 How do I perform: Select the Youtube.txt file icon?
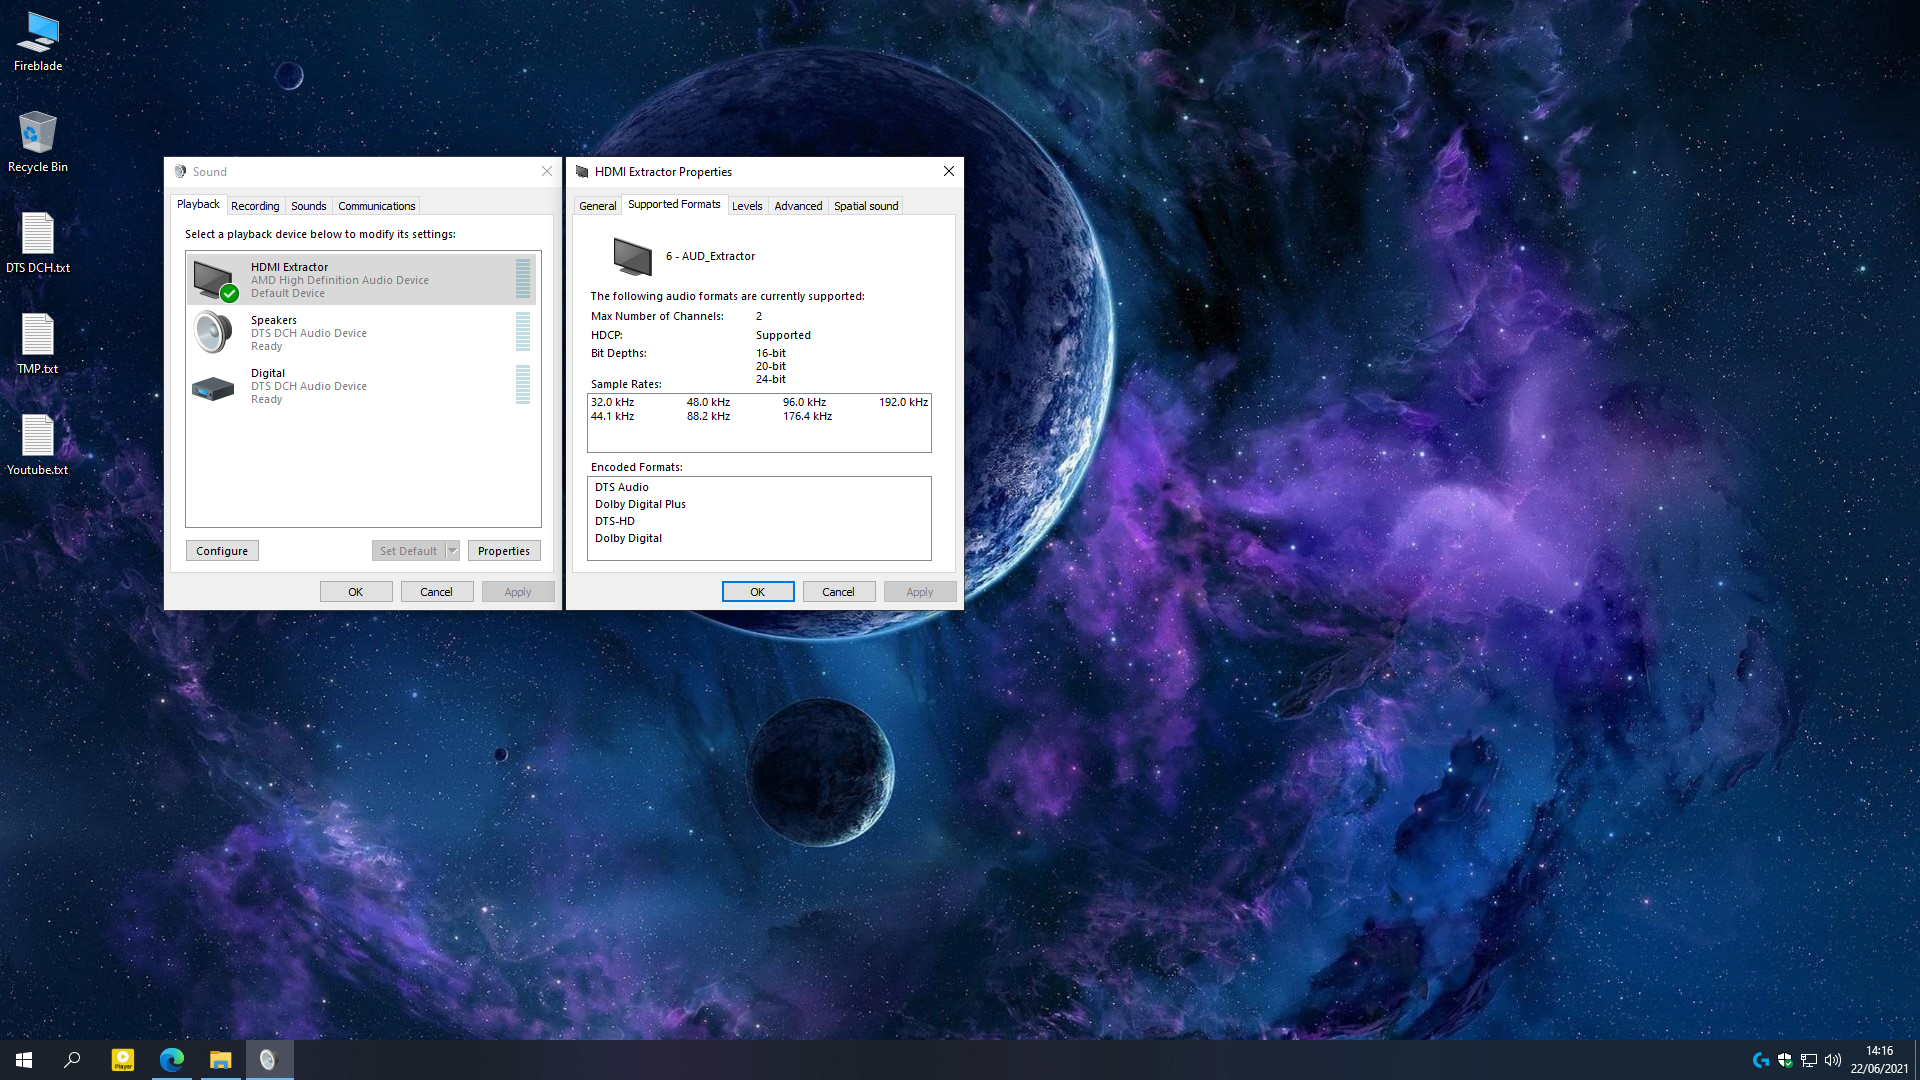pyautogui.click(x=38, y=445)
